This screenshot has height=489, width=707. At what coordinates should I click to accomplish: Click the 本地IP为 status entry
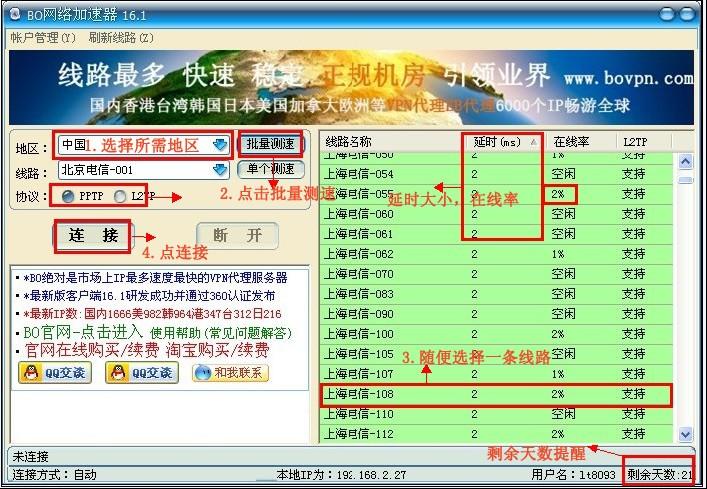pos(341,475)
